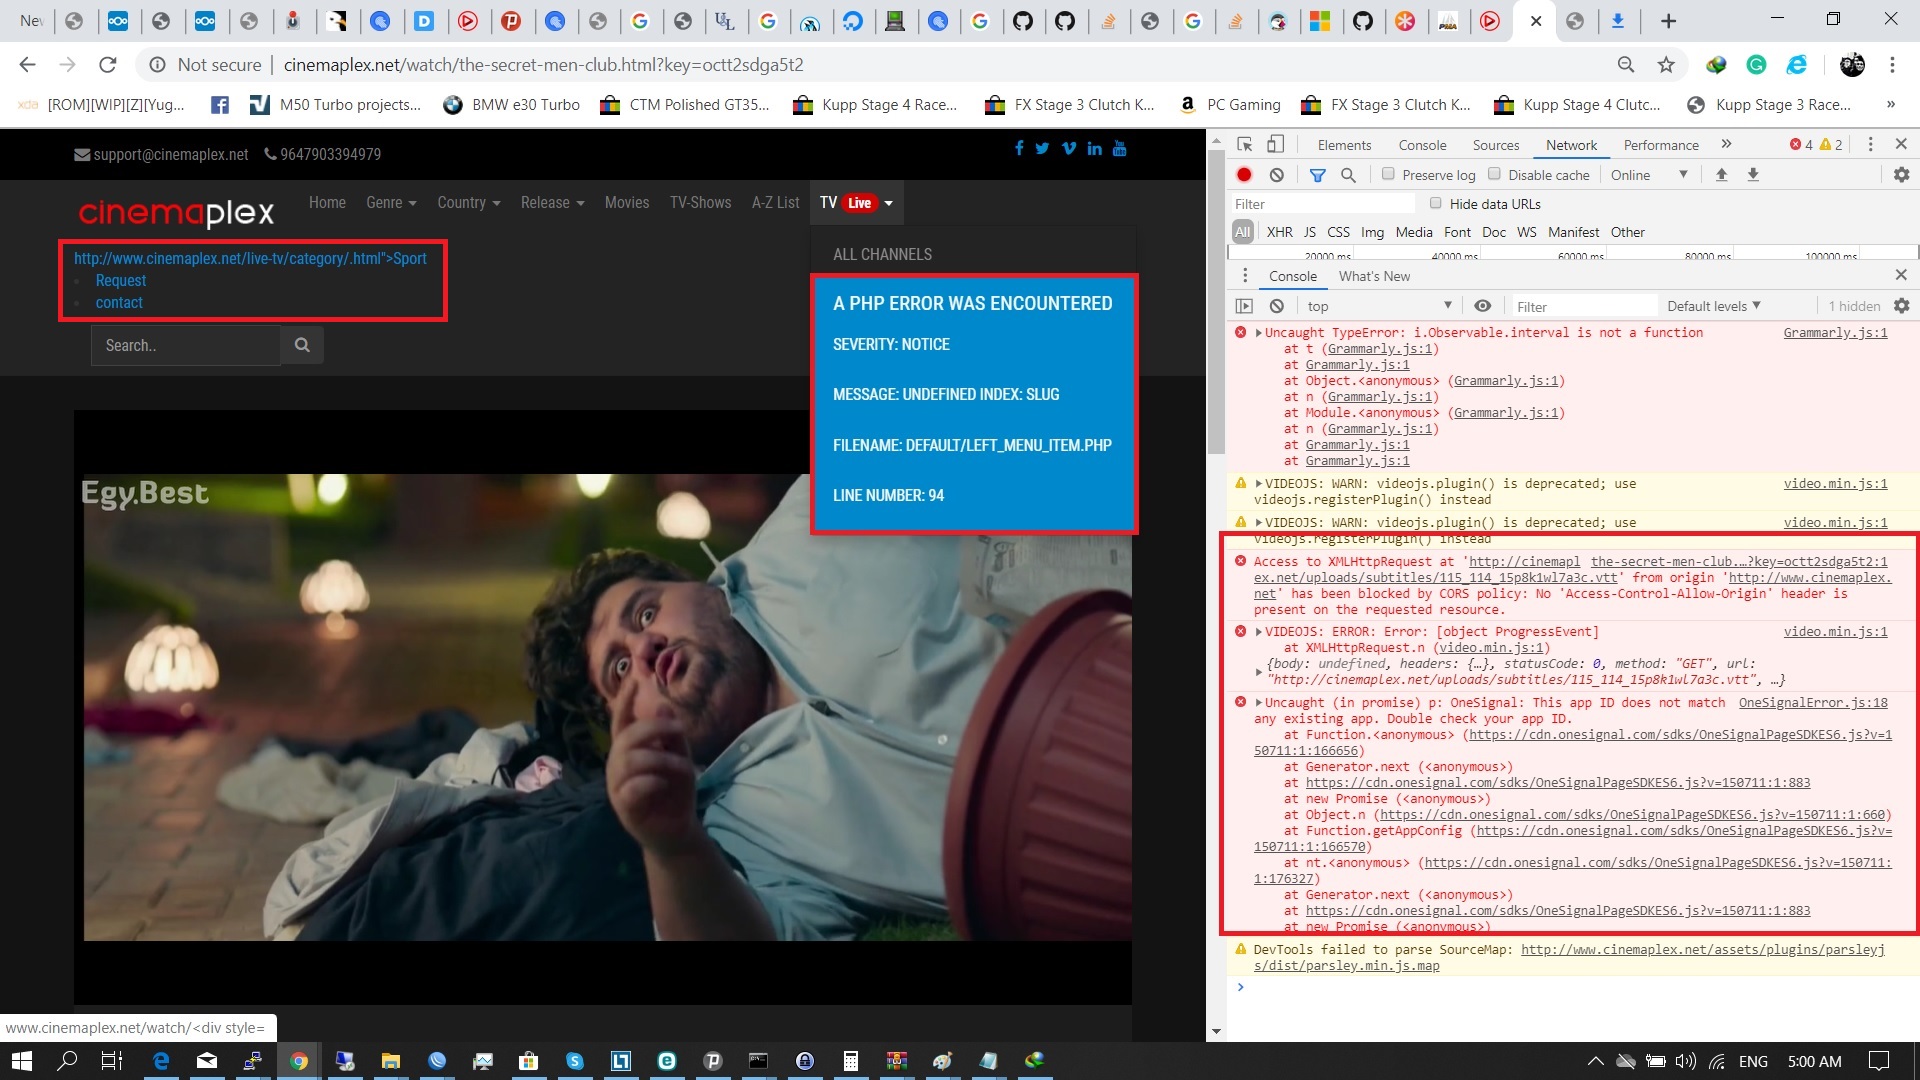Focus the network Filter text box
This screenshot has height=1080, width=1920.
coord(1321,204)
